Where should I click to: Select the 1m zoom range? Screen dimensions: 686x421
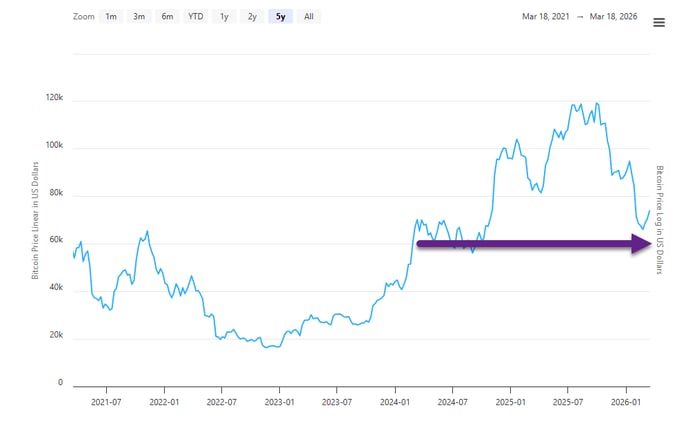click(111, 17)
